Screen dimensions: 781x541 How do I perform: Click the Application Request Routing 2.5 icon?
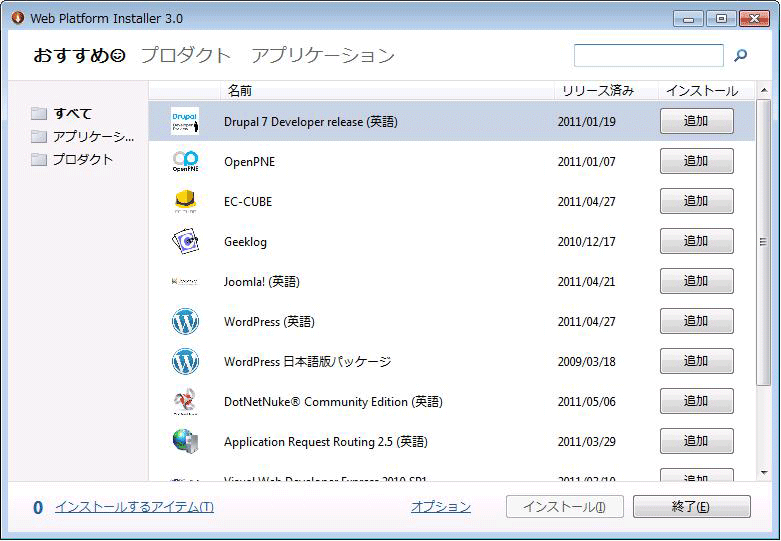pos(185,441)
